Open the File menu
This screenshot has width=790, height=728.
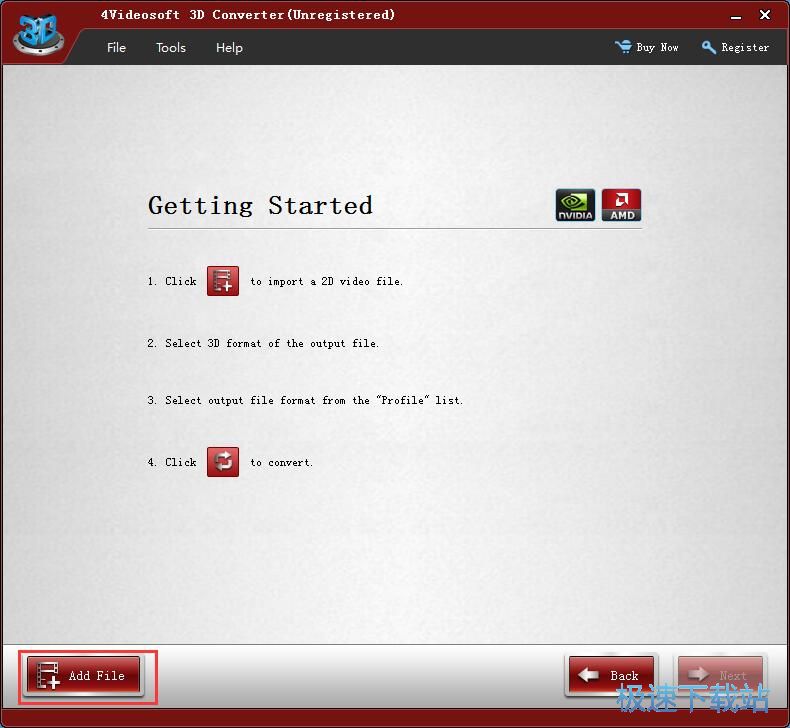click(x=116, y=47)
